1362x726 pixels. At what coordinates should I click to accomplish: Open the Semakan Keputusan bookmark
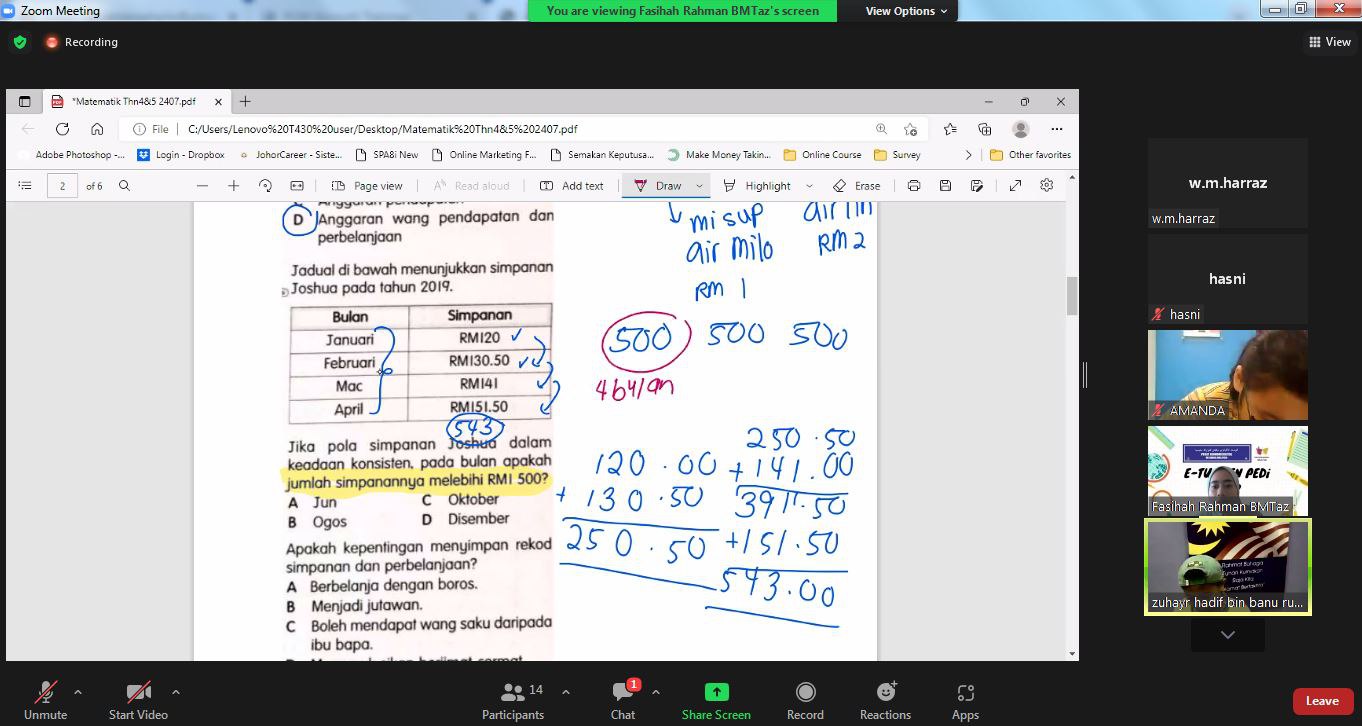[602, 155]
